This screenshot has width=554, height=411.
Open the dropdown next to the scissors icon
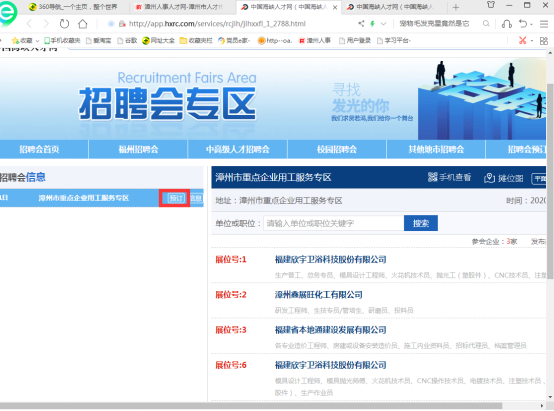coord(531,41)
